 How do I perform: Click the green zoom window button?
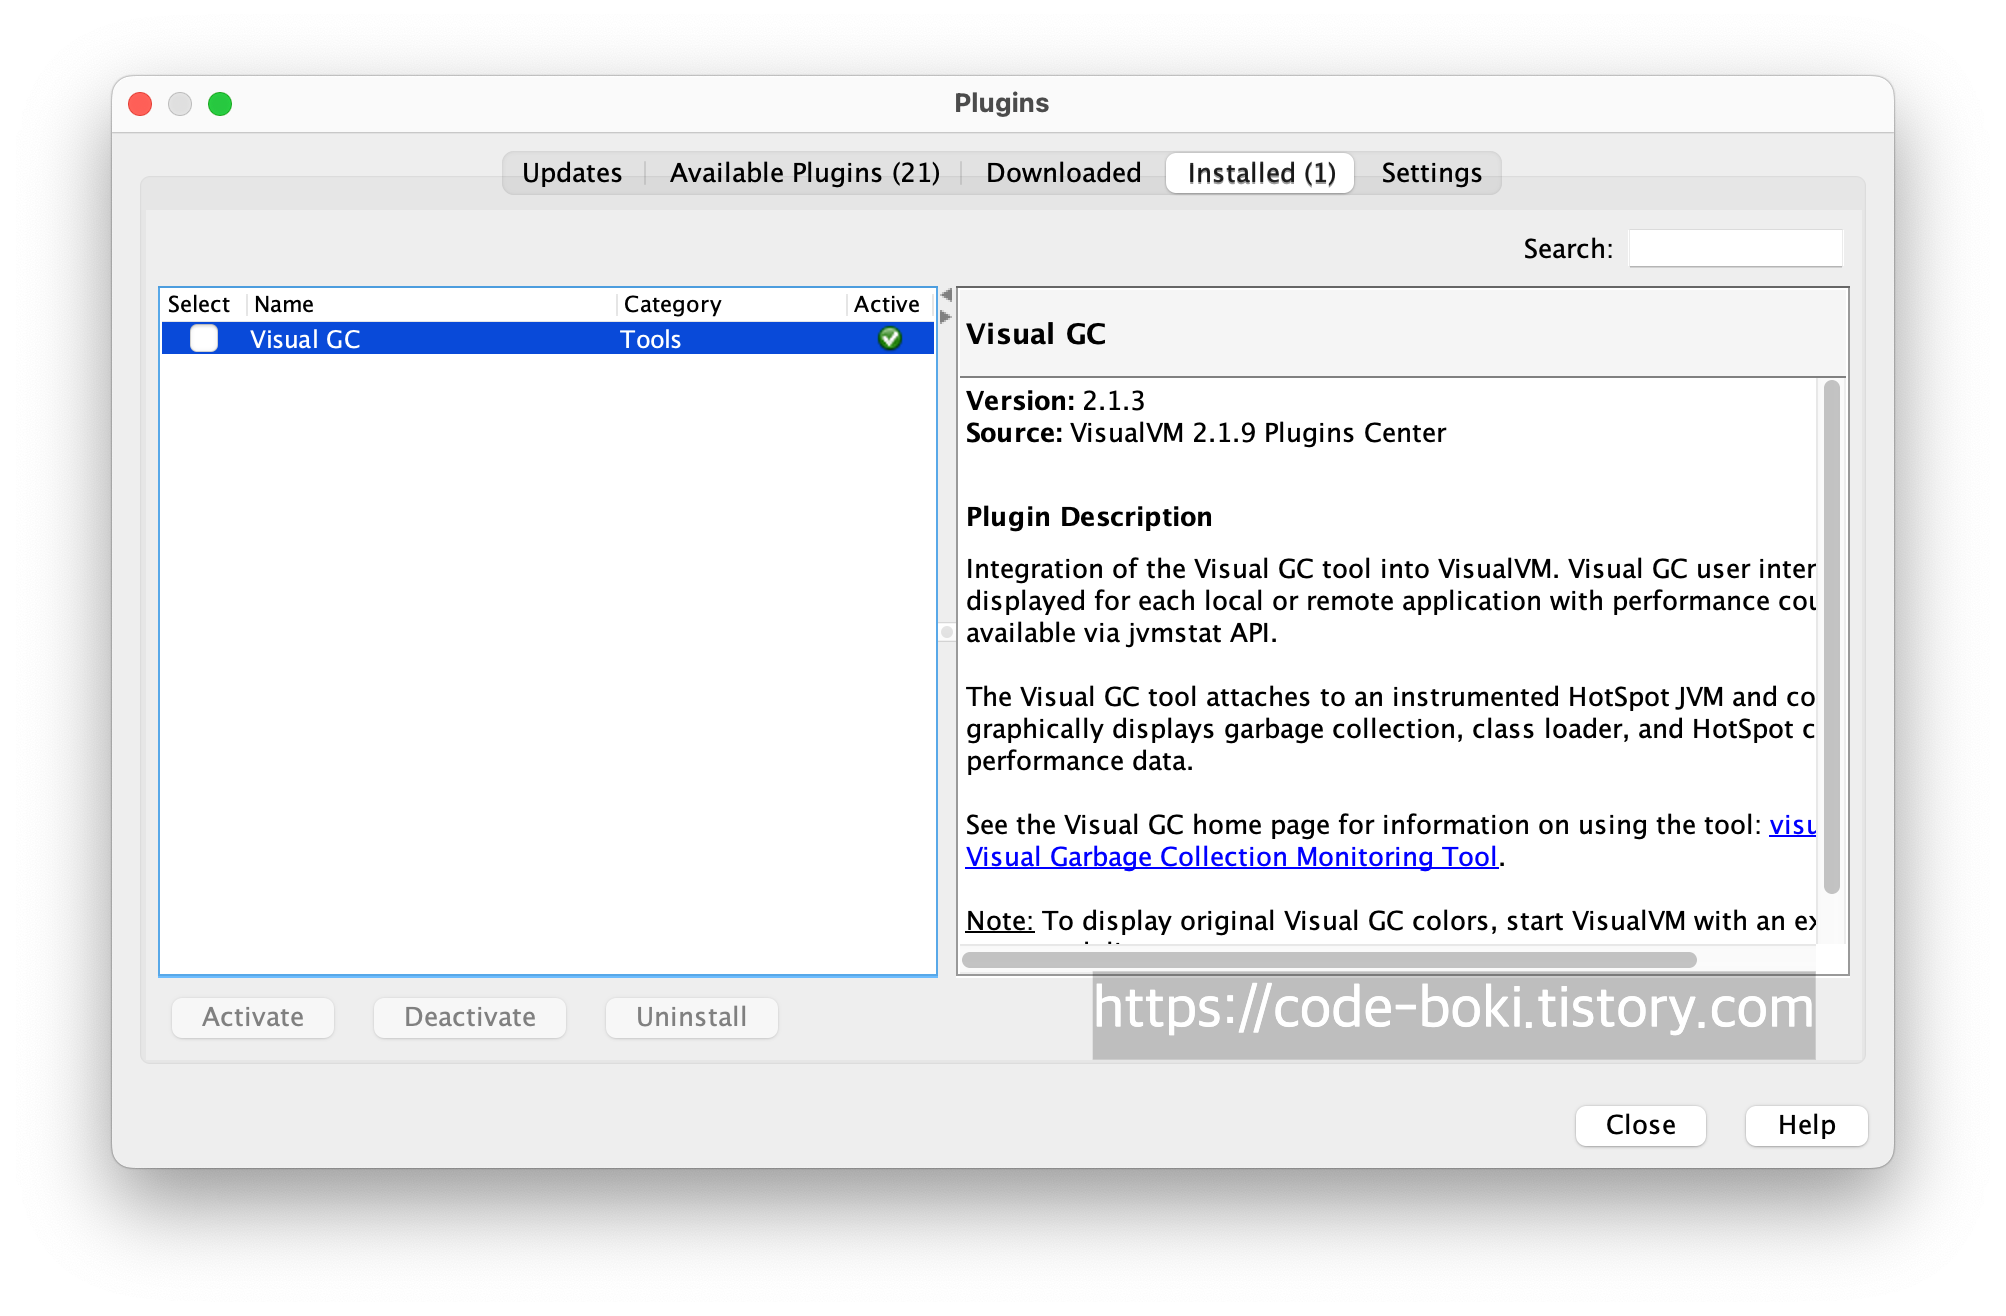coord(220,104)
